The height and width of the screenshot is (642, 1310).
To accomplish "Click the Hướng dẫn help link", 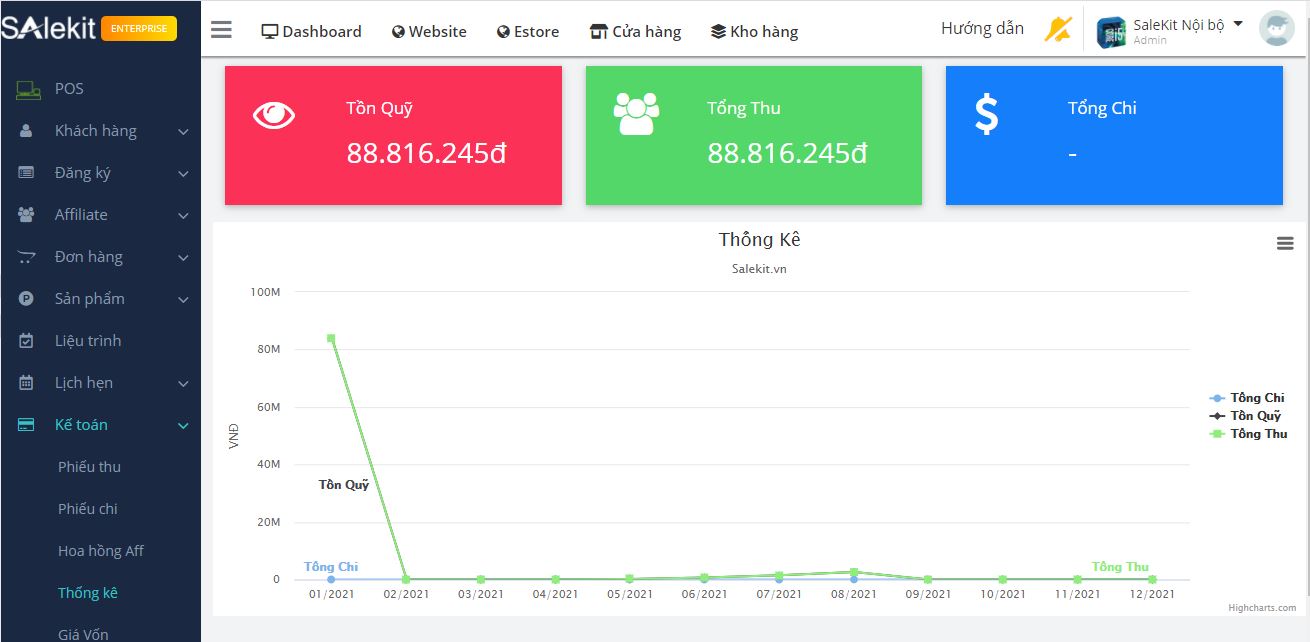I will (982, 28).
